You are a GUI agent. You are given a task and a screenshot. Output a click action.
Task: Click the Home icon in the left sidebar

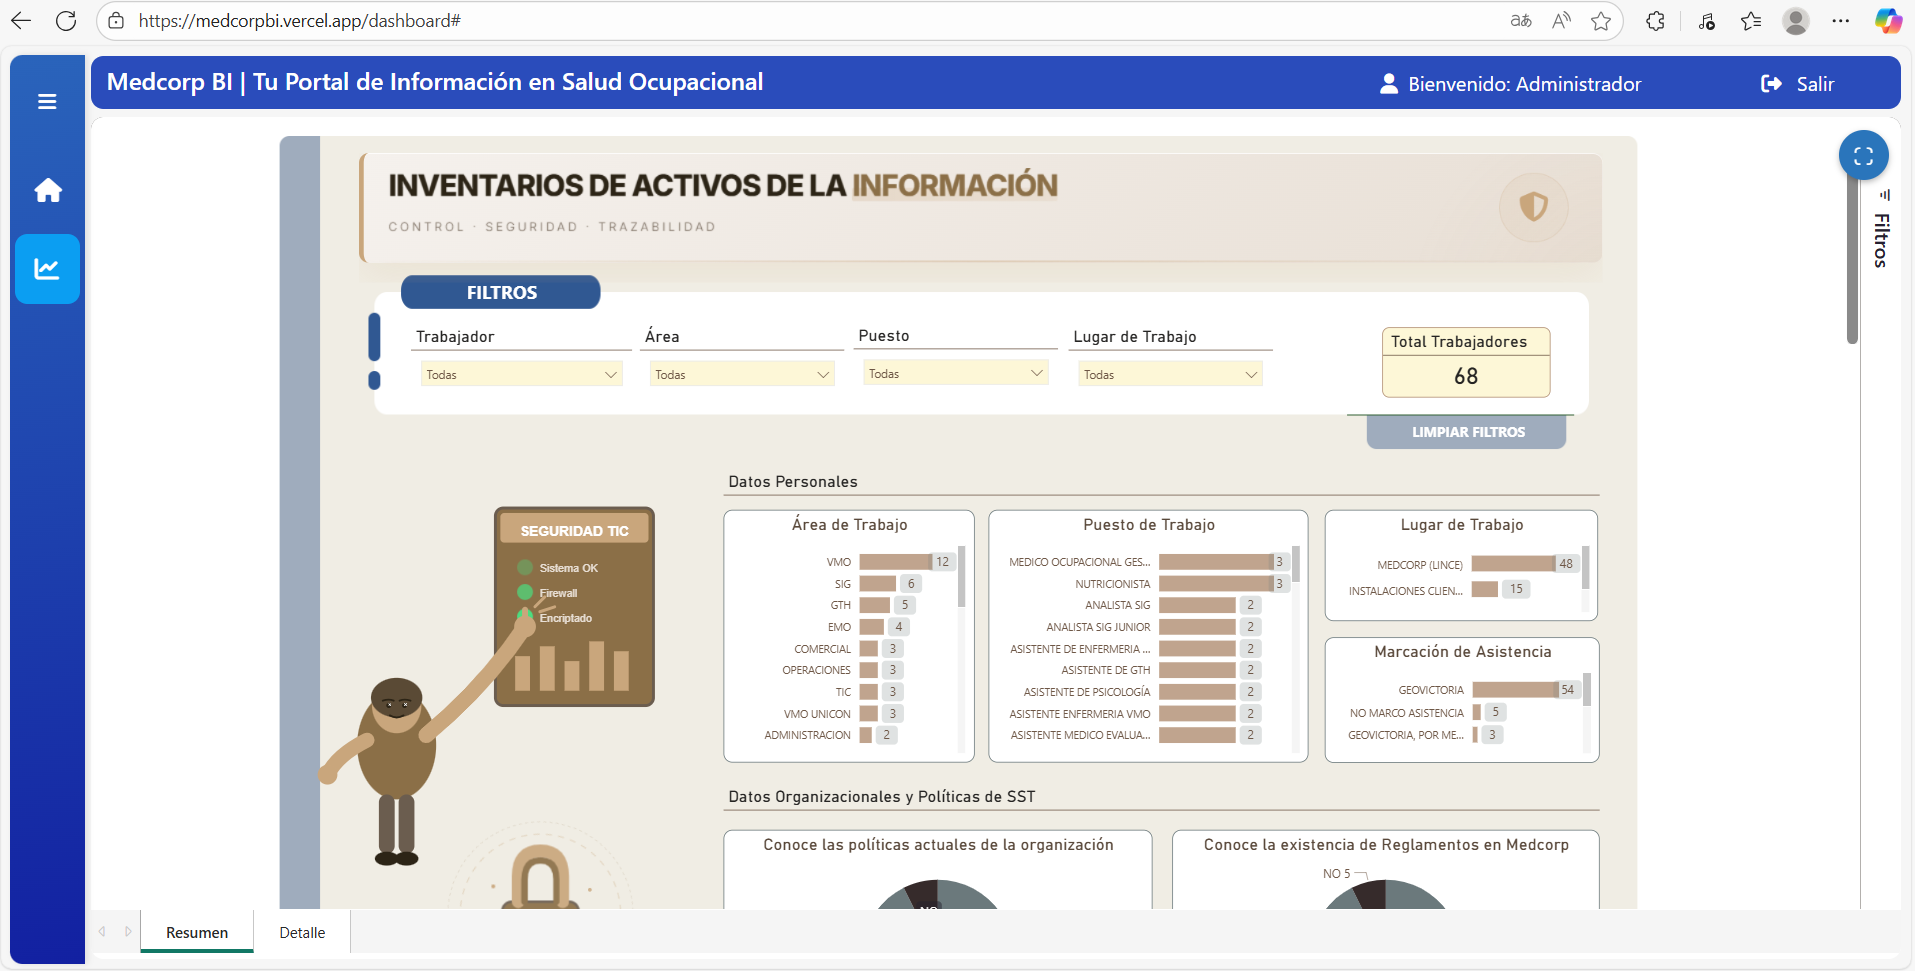(x=46, y=190)
